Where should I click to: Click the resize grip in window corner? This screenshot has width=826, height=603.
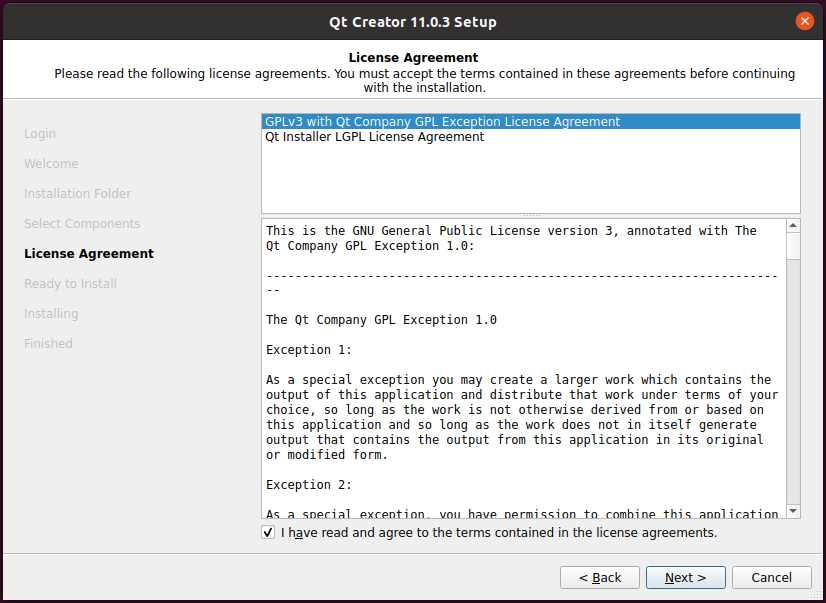tap(818, 596)
